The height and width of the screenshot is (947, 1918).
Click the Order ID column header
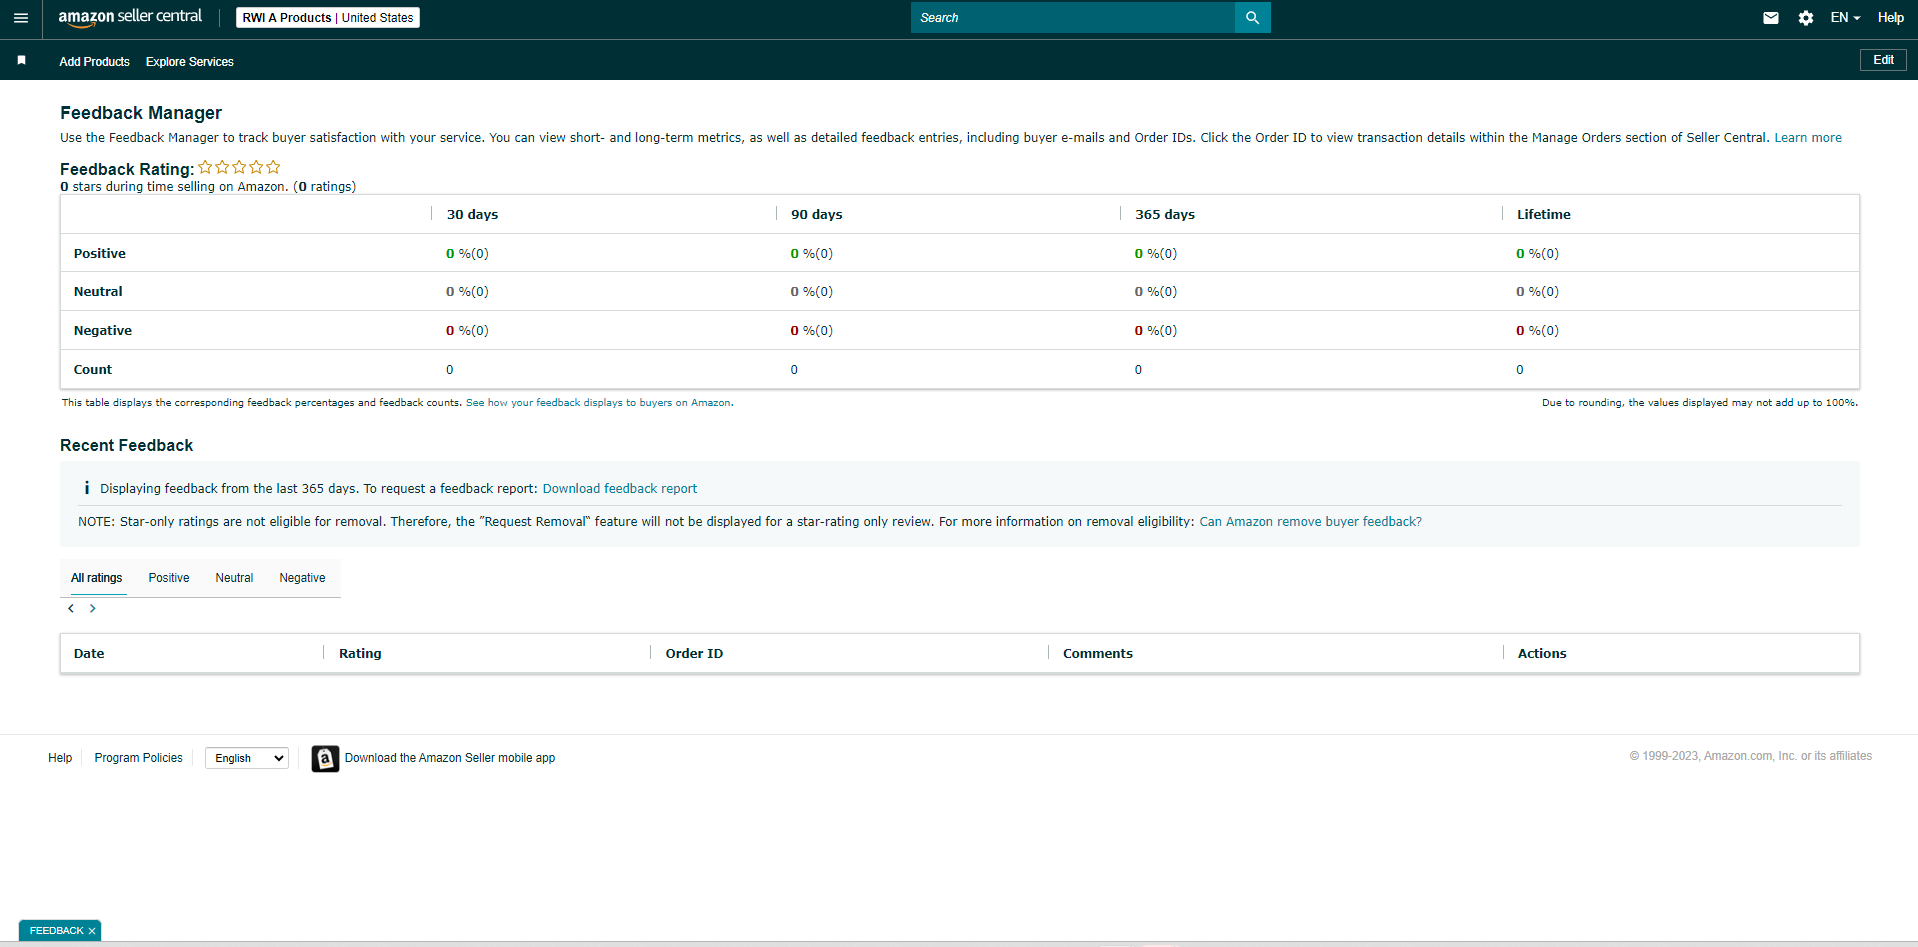694,654
